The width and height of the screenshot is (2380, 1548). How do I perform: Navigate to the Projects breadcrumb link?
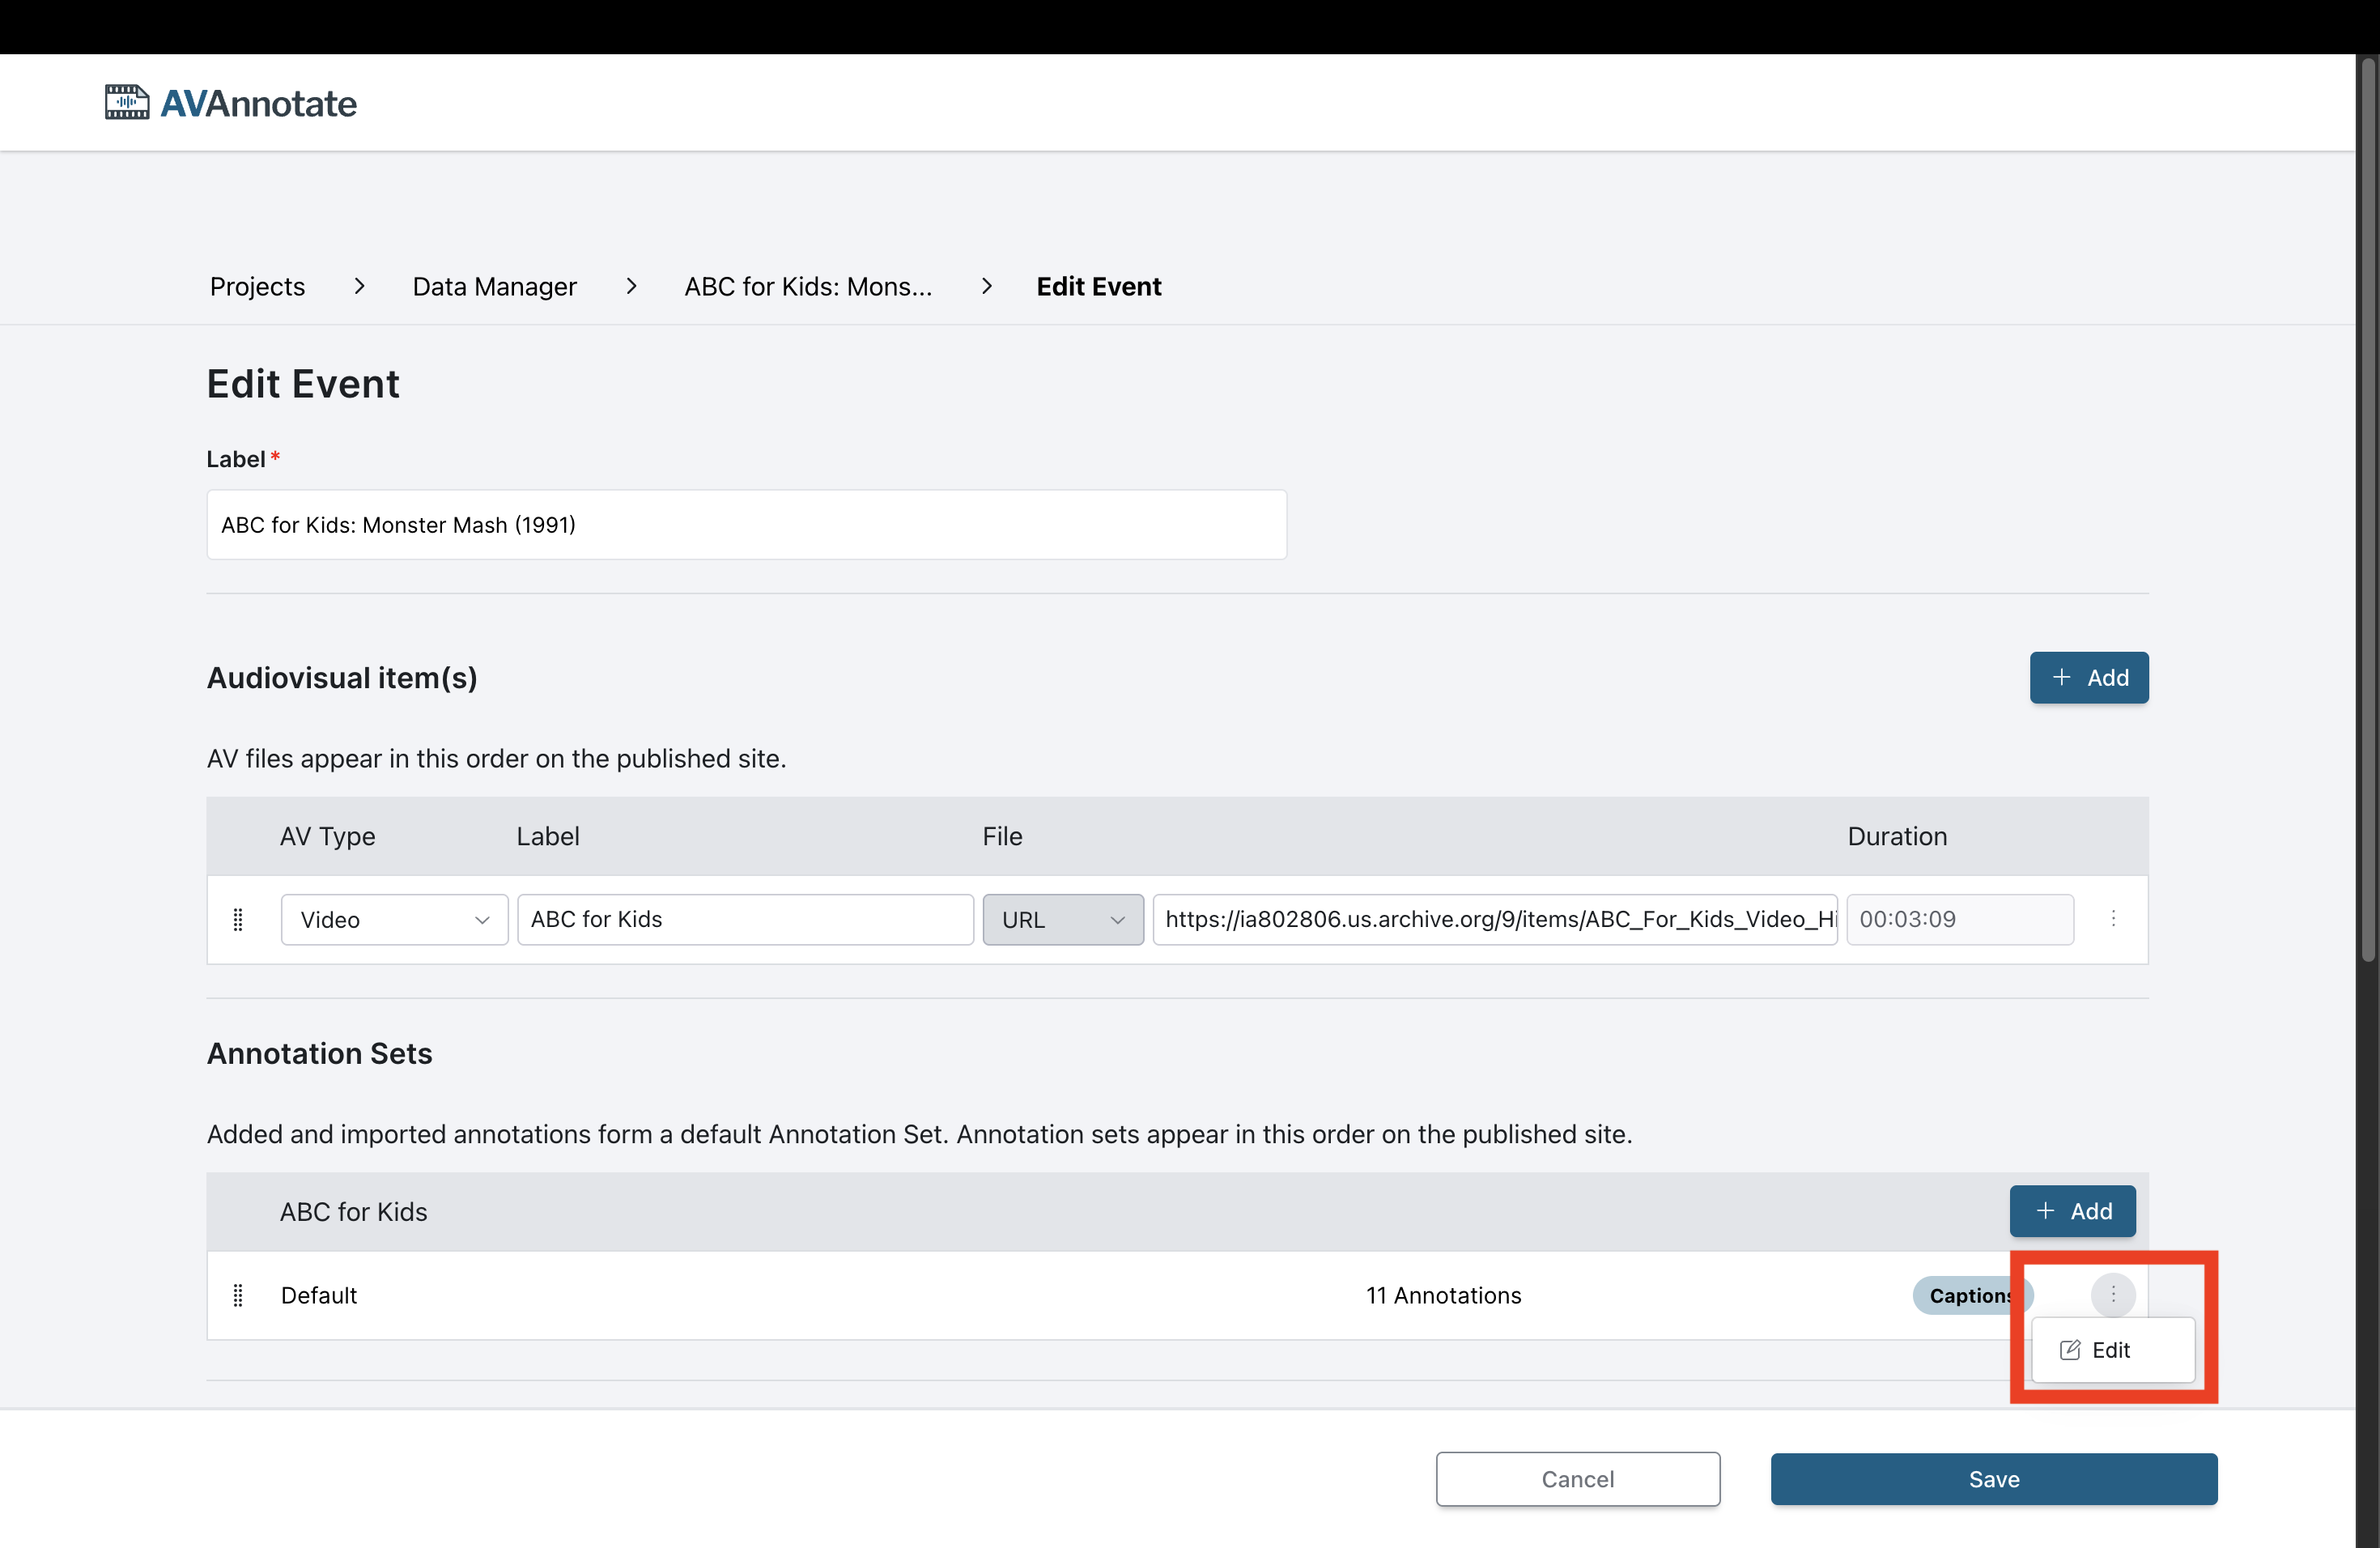[257, 286]
